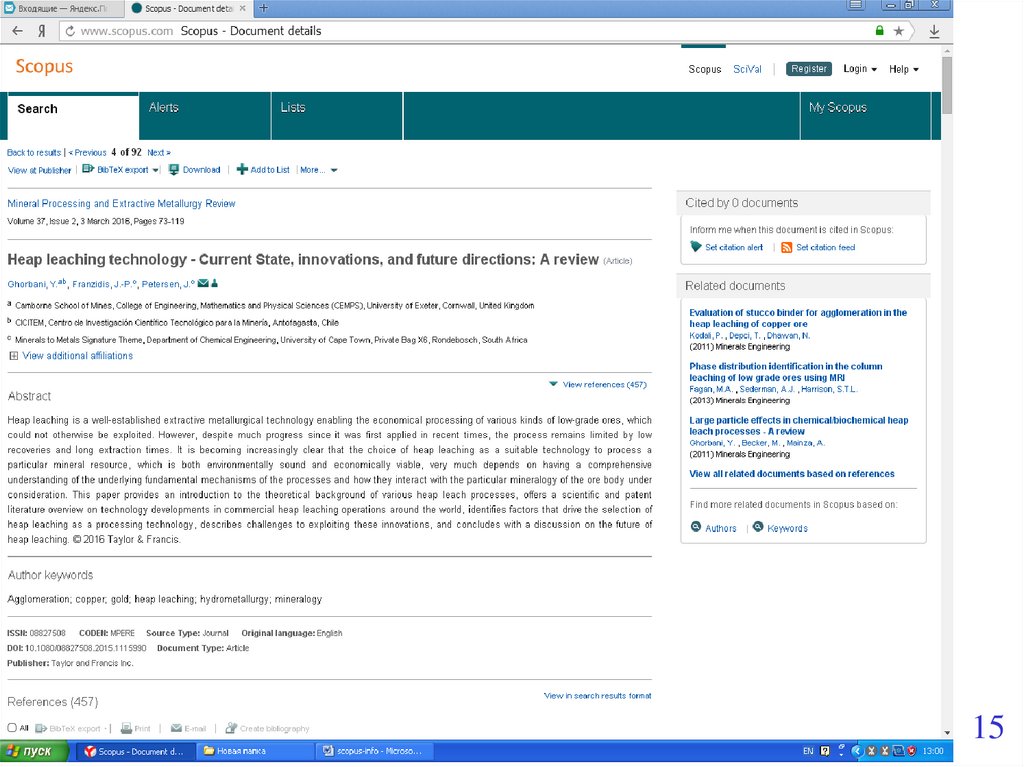This screenshot has width=1024, height=767.
Task: Click Set citation feed RSS icon
Action: (x=786, y=248)
